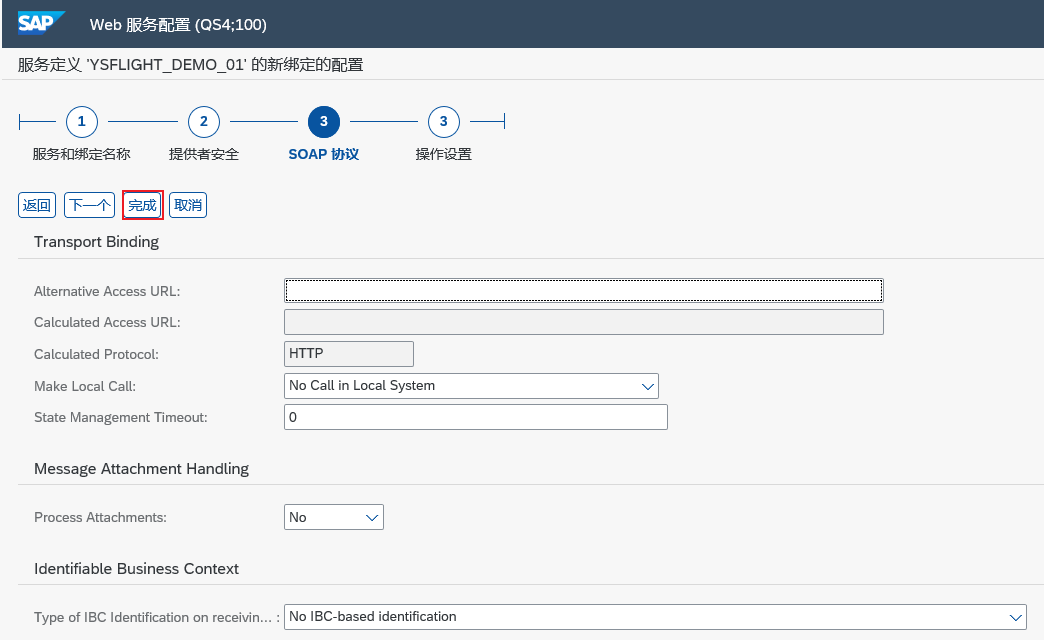Select wizard step 1 circle 服务和绑定名称

[x=82, y=121]
